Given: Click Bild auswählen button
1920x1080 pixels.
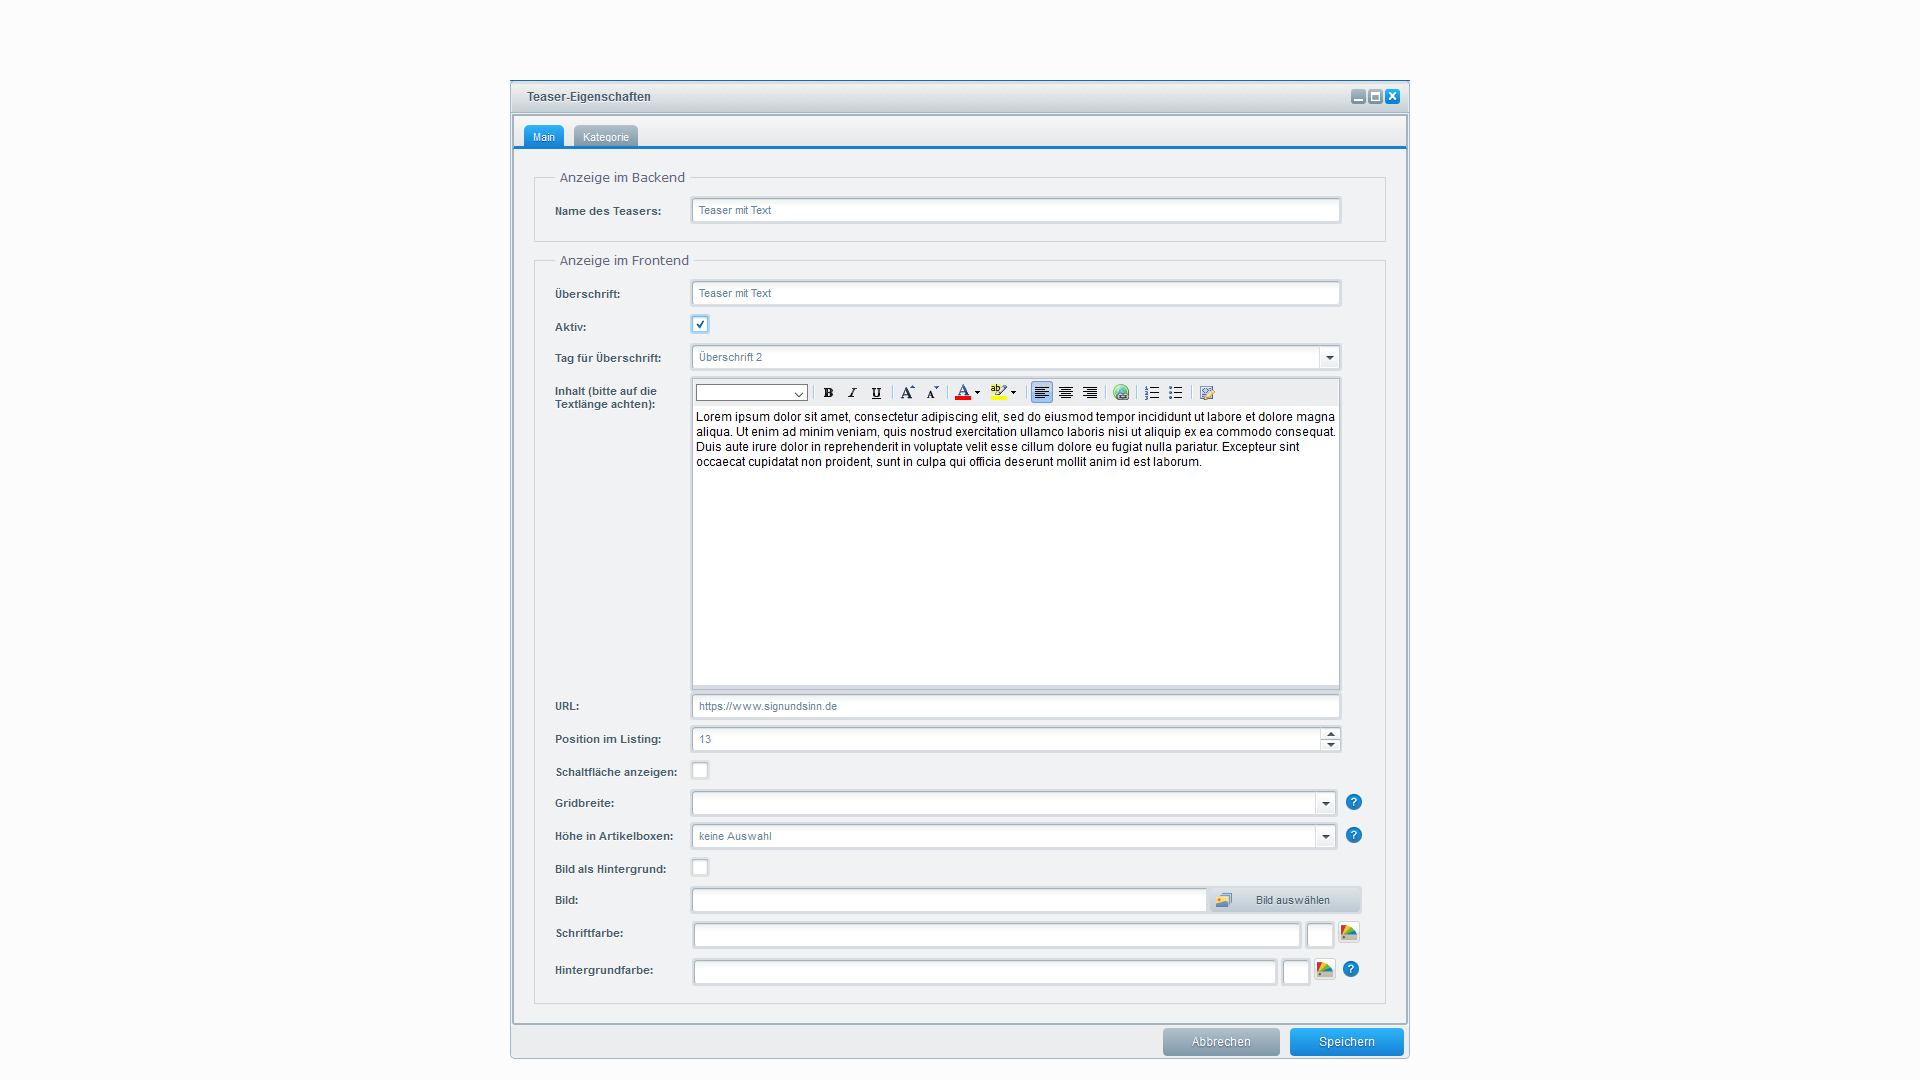Looking at the screenshot, I should [x=1292, y=901].
